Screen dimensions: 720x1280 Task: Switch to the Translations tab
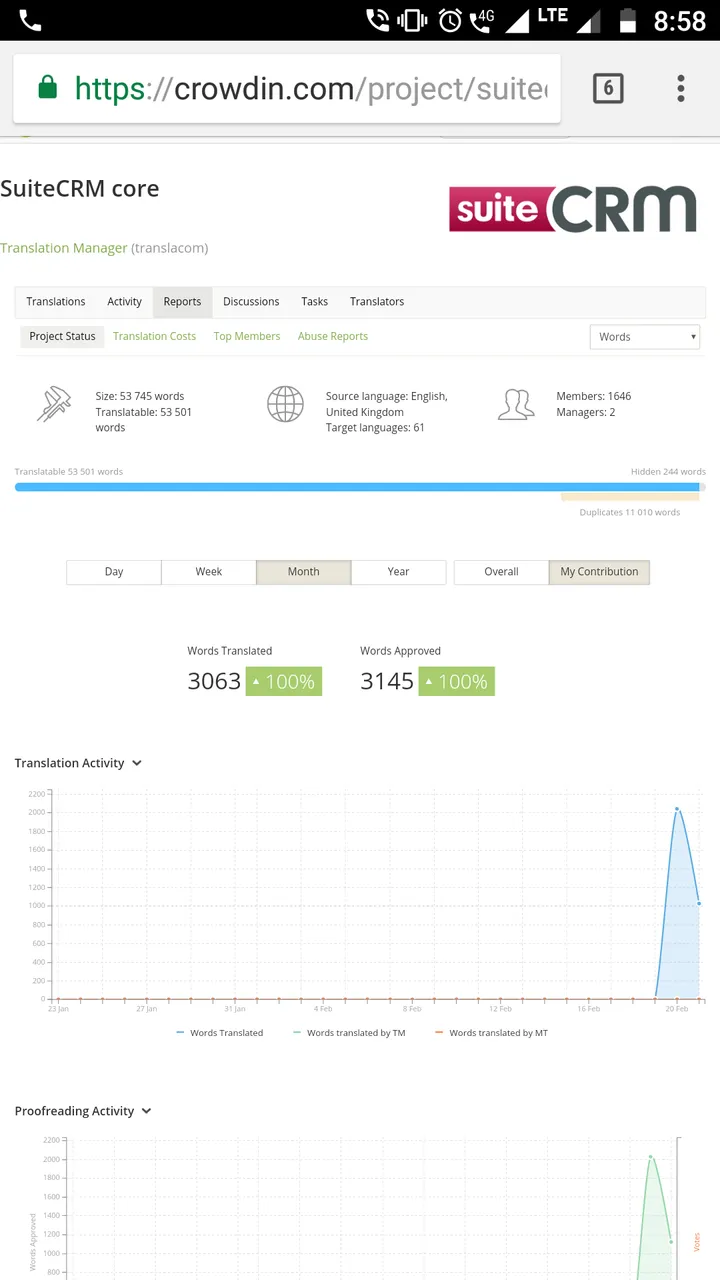(x=56, y=301)
